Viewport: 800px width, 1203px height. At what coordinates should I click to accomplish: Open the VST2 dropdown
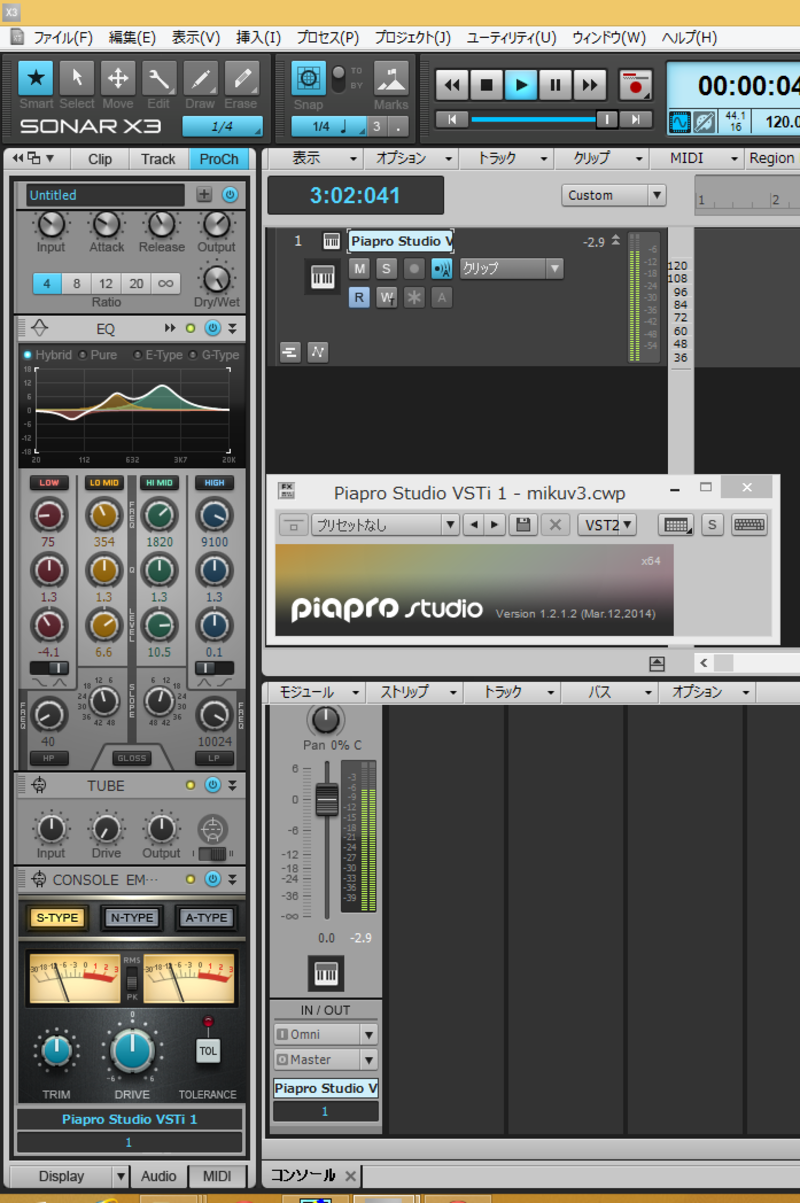pos(607,524)
